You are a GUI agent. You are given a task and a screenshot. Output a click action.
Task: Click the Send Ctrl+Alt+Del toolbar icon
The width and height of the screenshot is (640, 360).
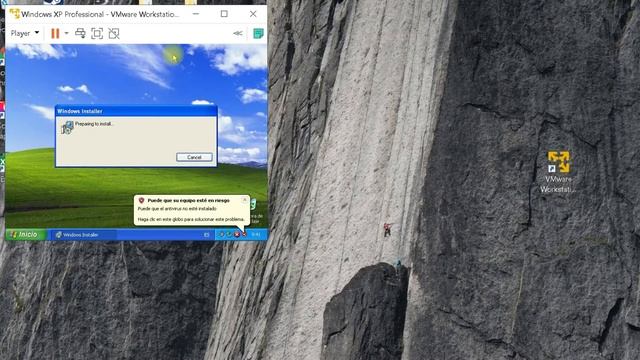click(80, 33)
